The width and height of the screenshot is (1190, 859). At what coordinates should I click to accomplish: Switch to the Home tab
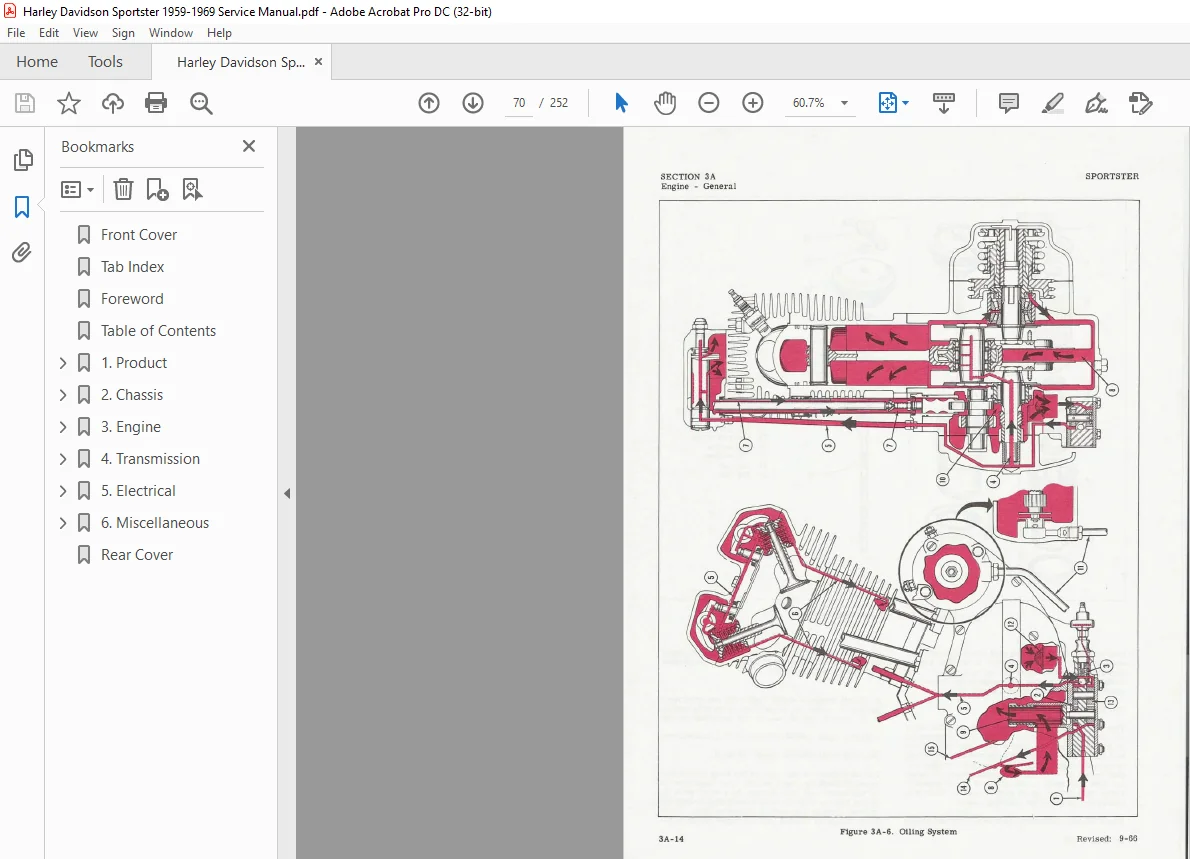[37, 61]
